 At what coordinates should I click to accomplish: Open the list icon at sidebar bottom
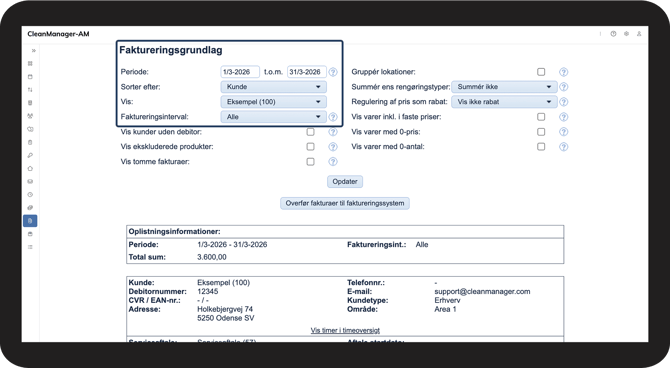coord(30,247)
